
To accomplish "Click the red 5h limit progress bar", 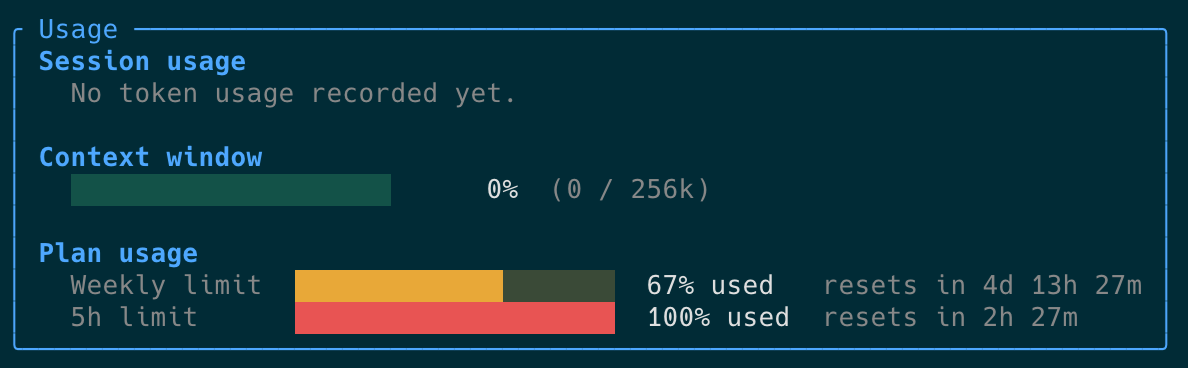I will pos(455,318).
